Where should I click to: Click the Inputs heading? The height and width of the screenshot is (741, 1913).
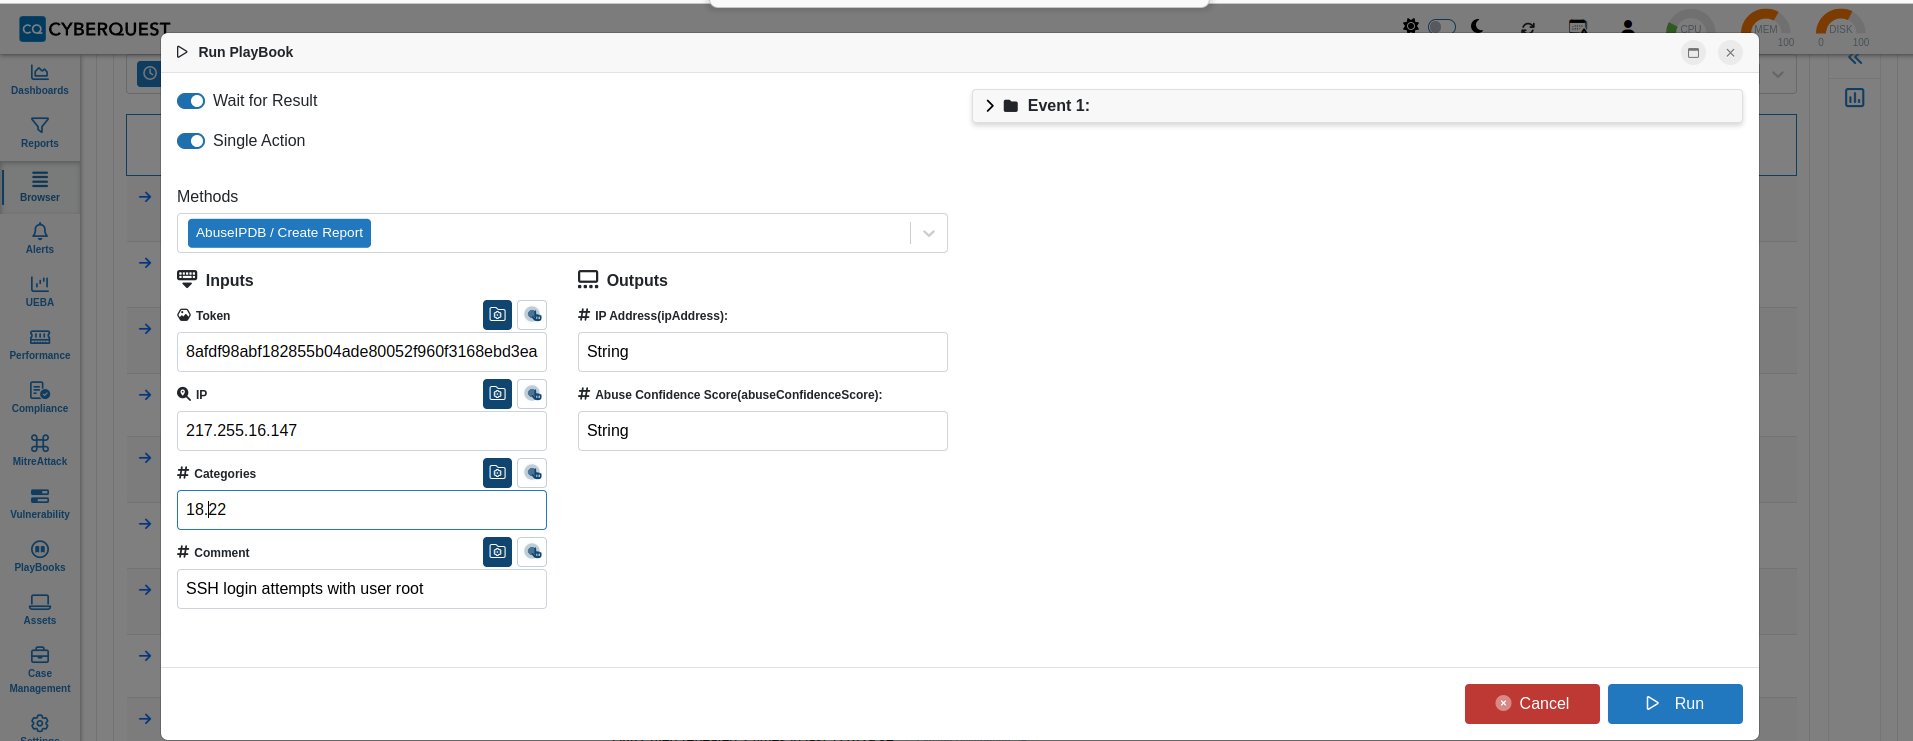click(229, 281)
